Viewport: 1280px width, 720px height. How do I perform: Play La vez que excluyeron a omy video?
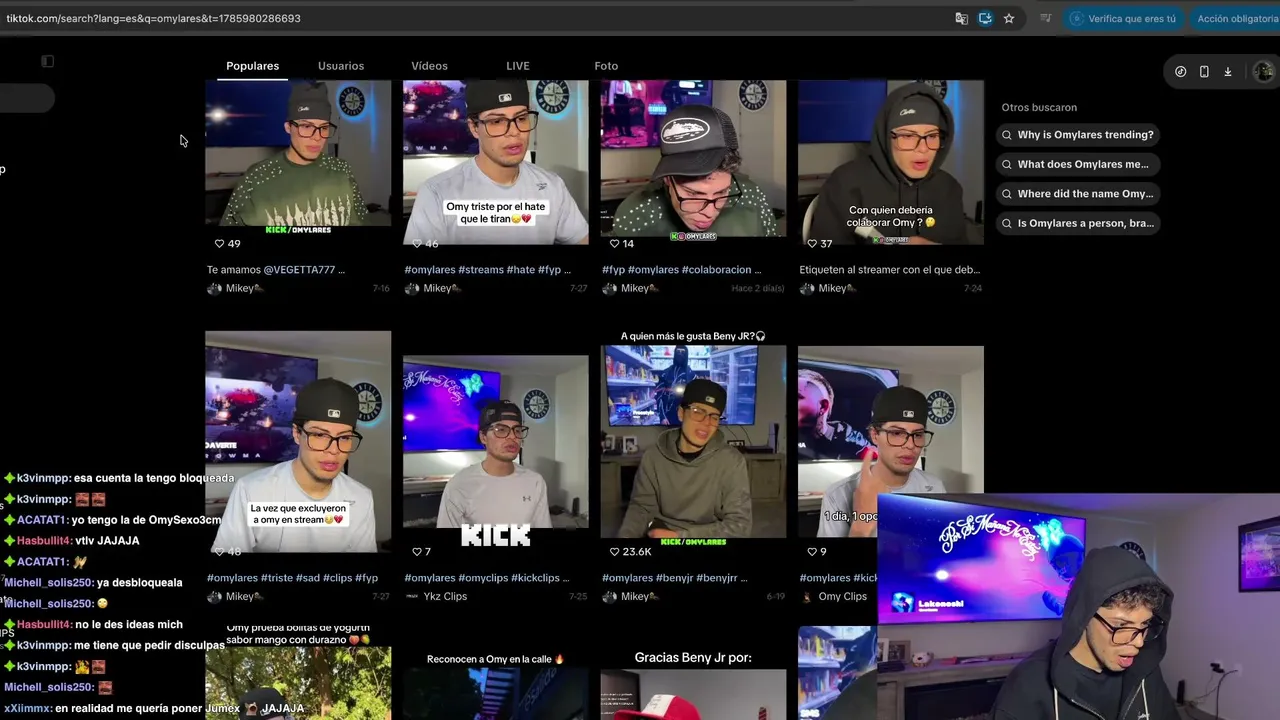coord(298,442)
